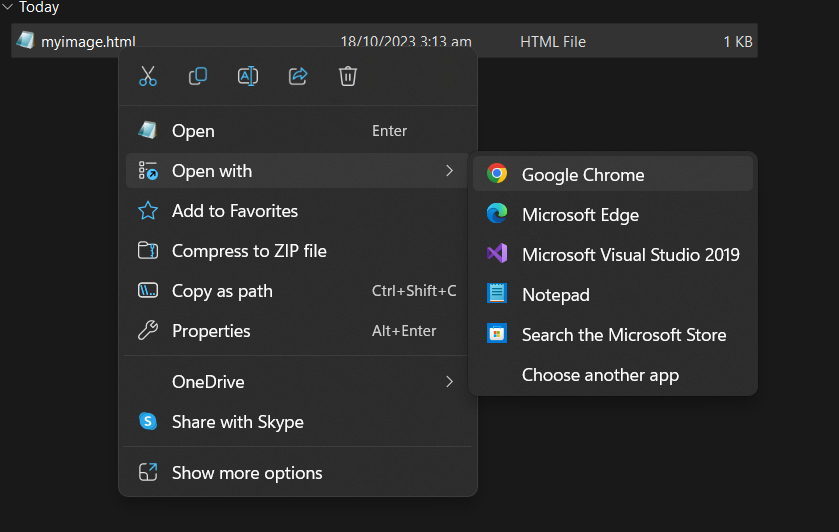839x532 pixels.
Task: Expand the Open with submenu arrow
Action: coord(450,171)
